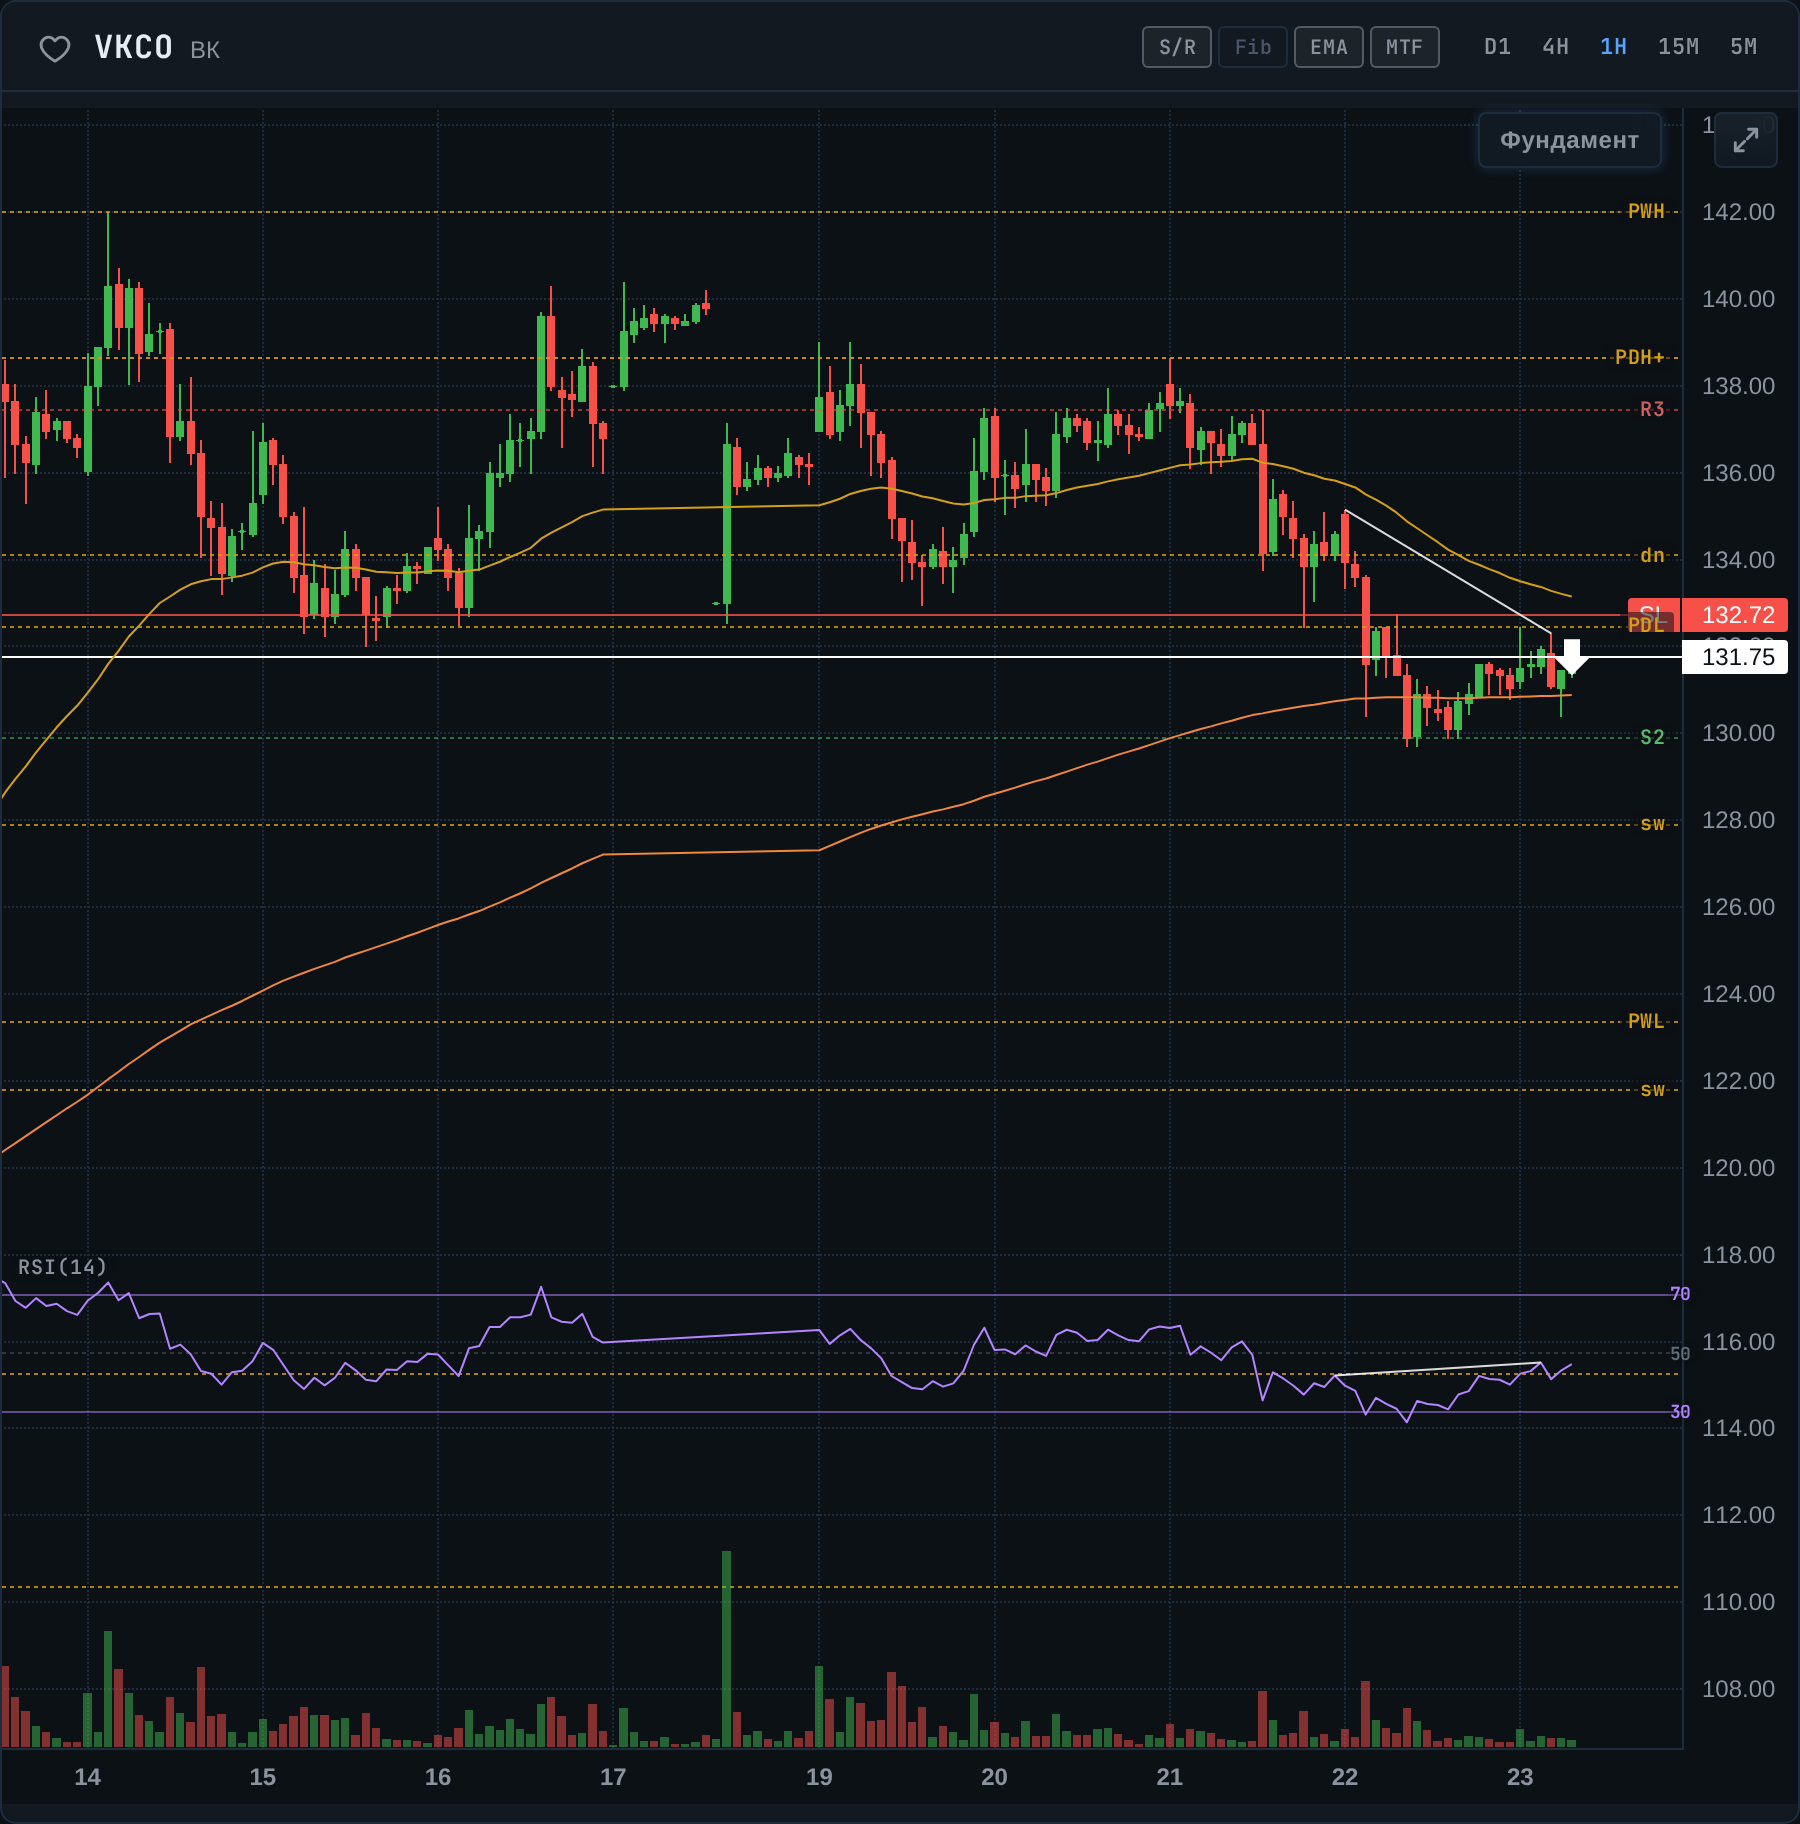Click the PDH+ level label
The width and height of the screenshot is (1800, 1824).
(x=1640, y=357)
